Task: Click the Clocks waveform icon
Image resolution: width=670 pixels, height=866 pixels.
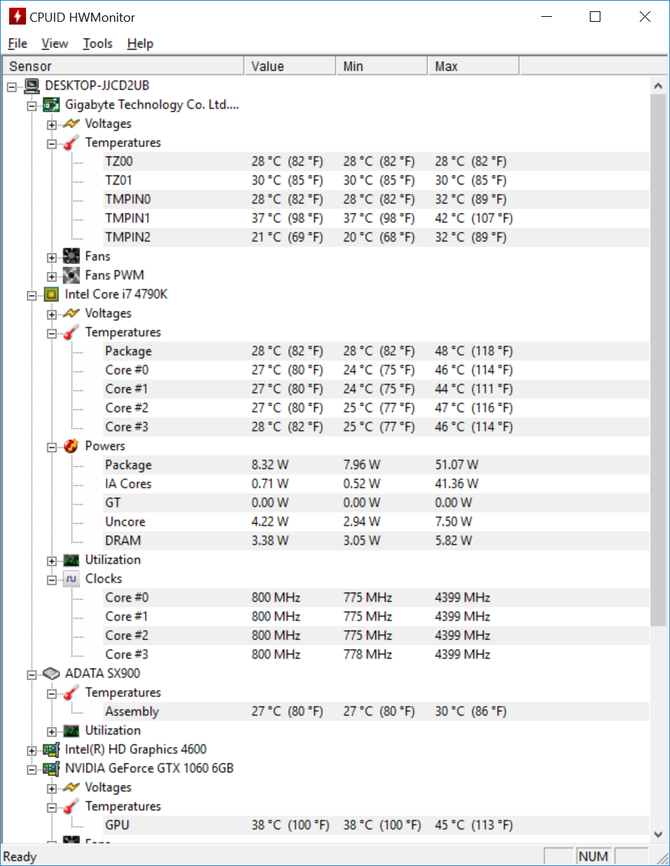Action: pos(71,579)
